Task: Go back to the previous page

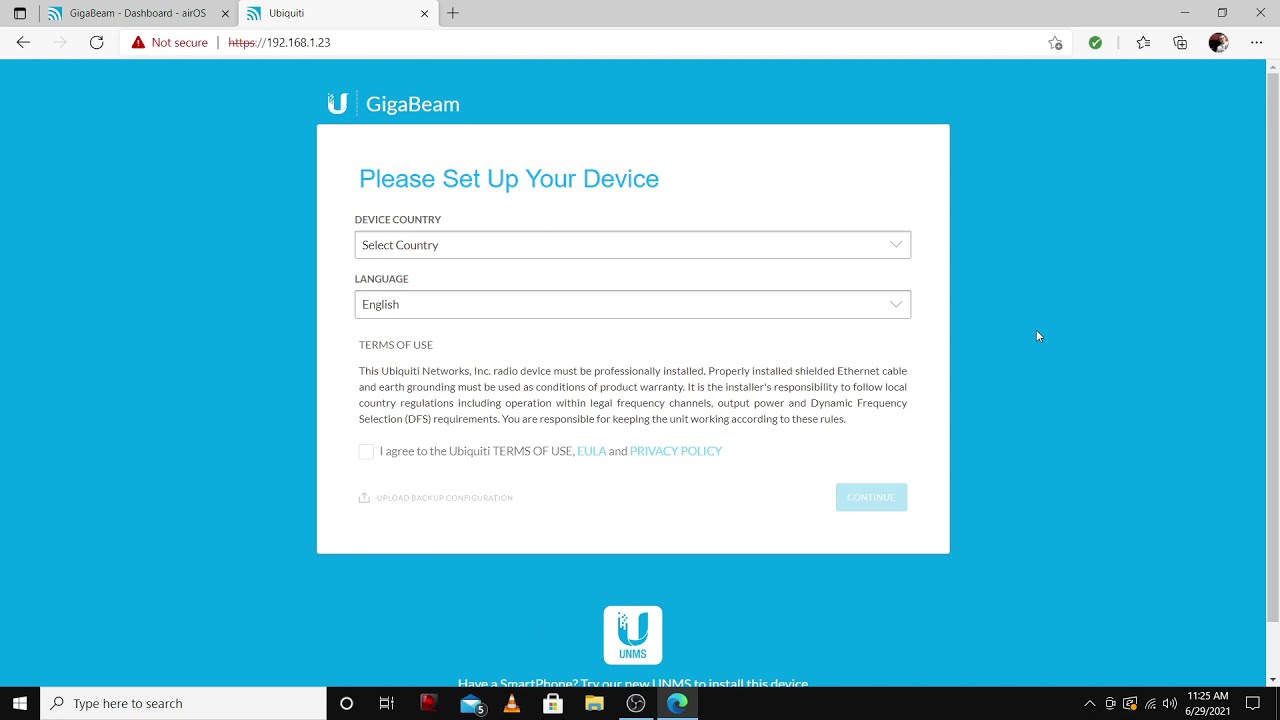Action: (x=23, y=42)
